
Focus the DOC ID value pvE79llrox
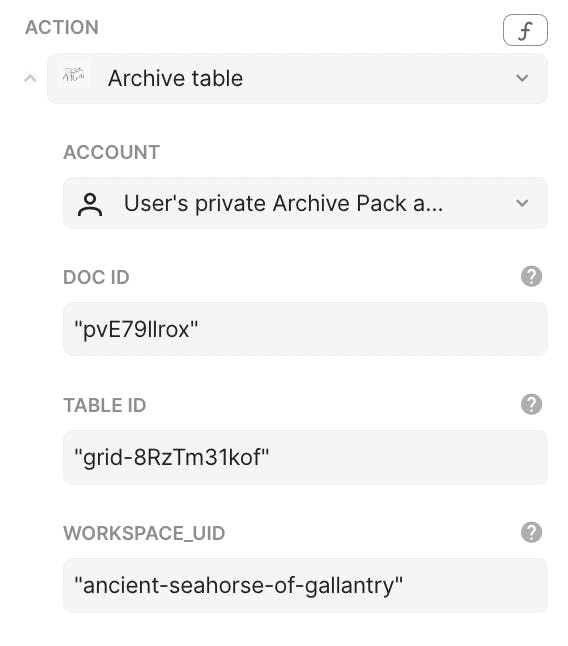[136, 329]
